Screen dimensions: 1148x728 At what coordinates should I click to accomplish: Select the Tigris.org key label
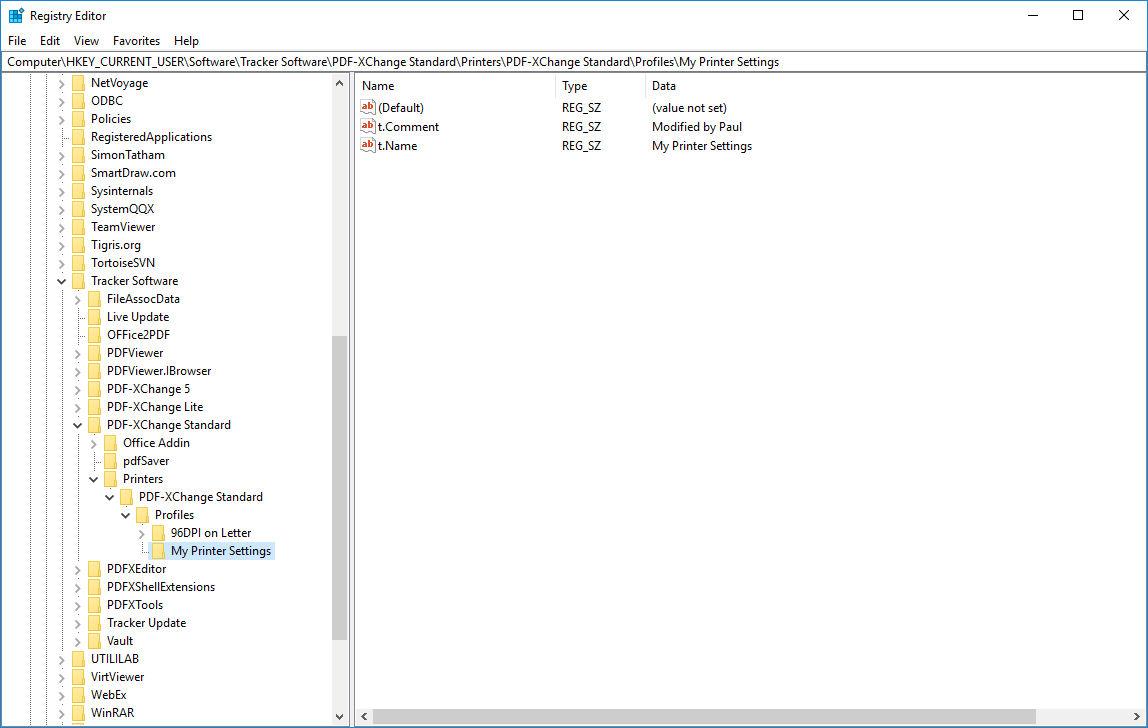(x=116, y=245)
